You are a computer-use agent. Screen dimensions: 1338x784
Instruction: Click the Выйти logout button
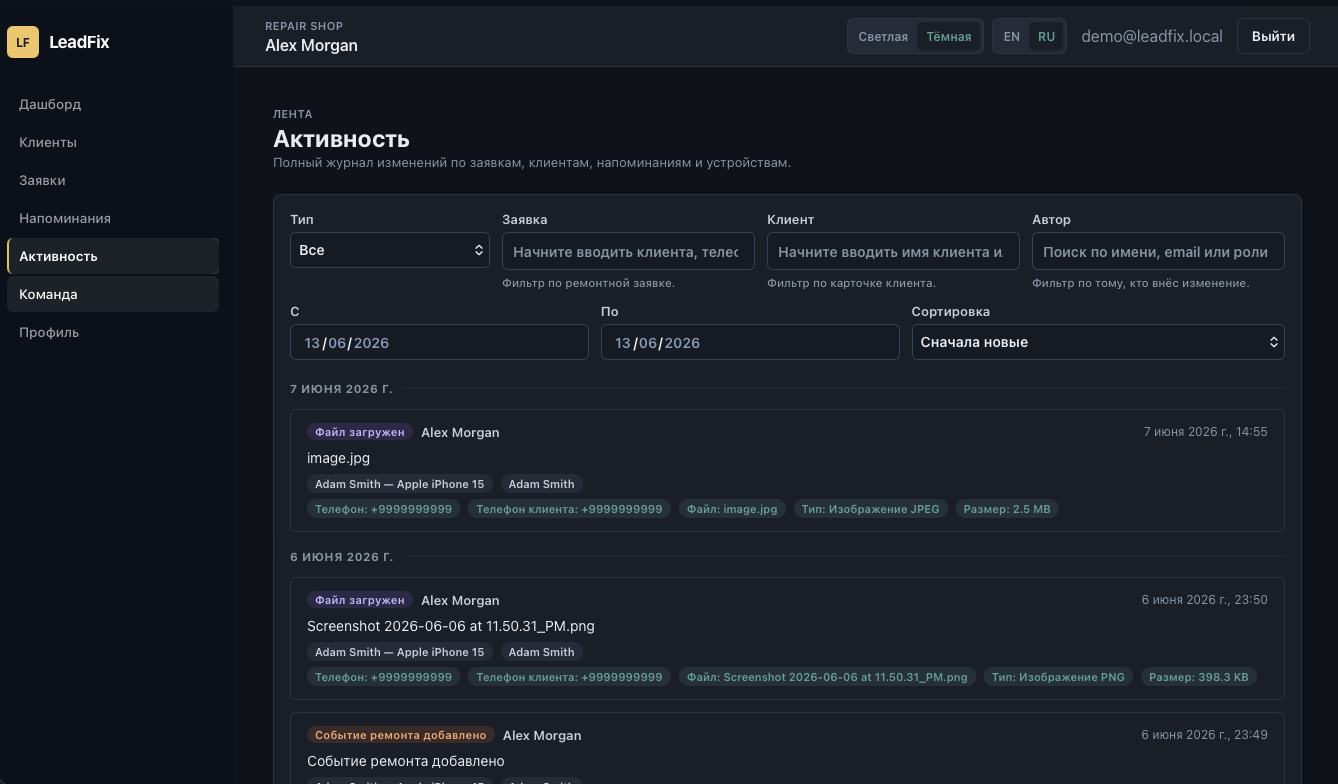[x=1273, y=36]
